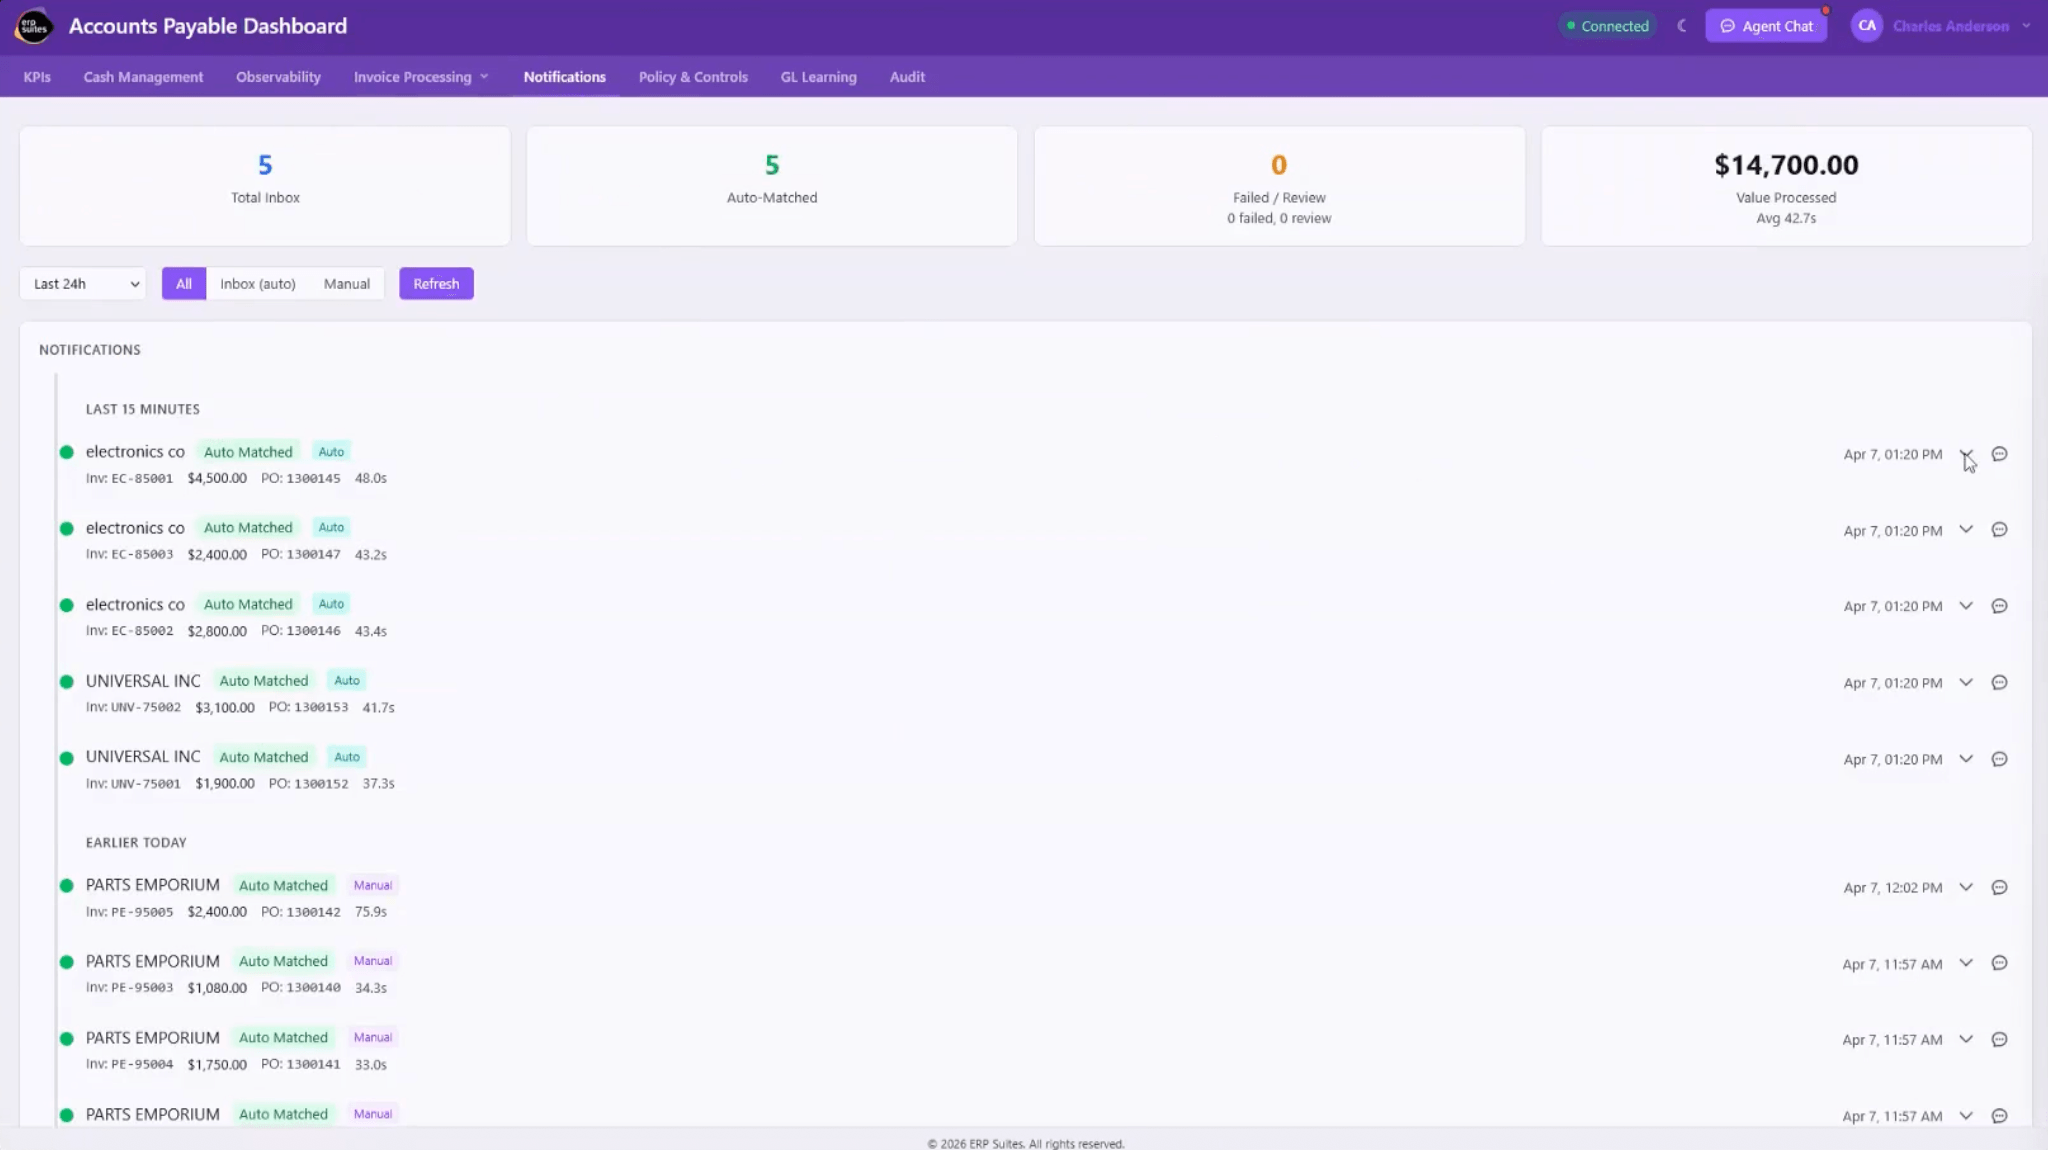Viewport: 2048px width, 1150px height.
Task: Select the Notifications tab
Action: click(x=564, y=77)
